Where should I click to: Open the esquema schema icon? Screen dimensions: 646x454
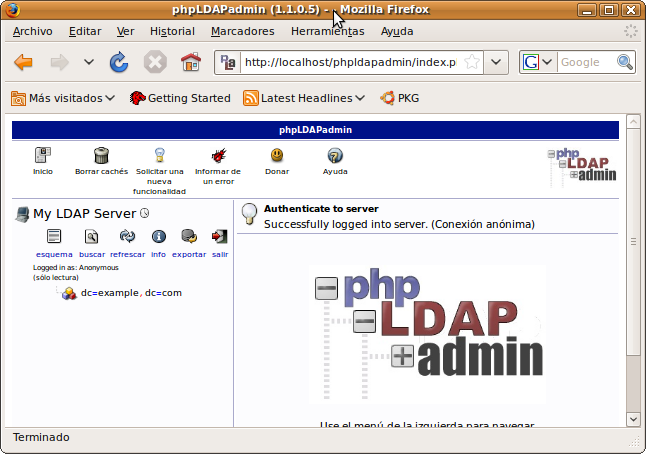pos(54,237)
